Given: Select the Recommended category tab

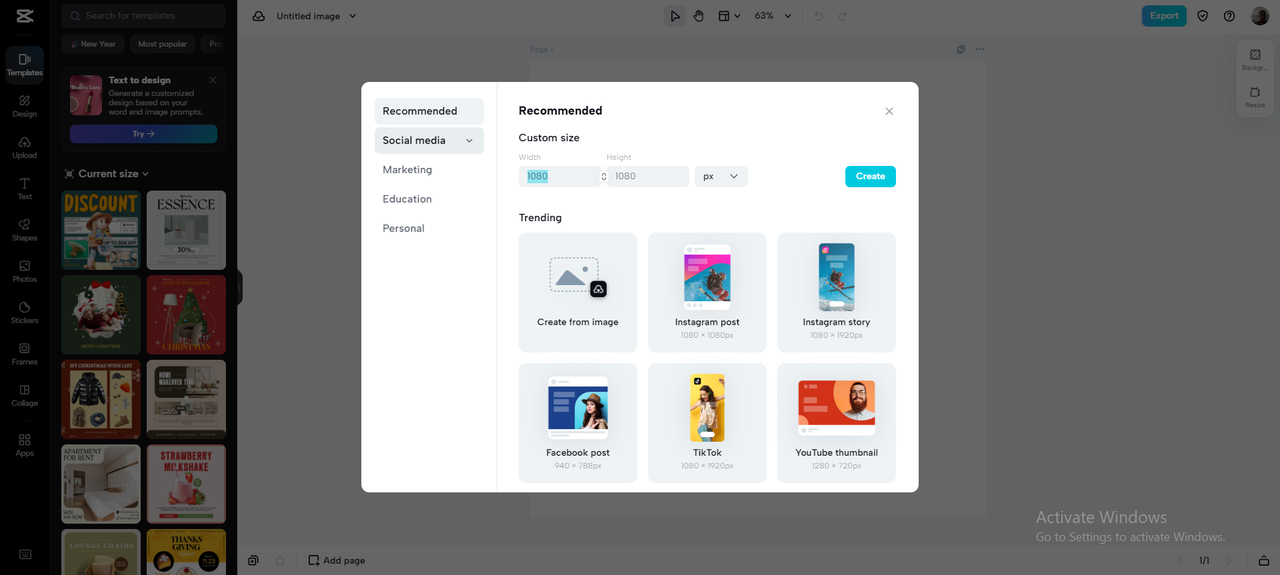Looking at the screenshot, I should click(429, 111).
